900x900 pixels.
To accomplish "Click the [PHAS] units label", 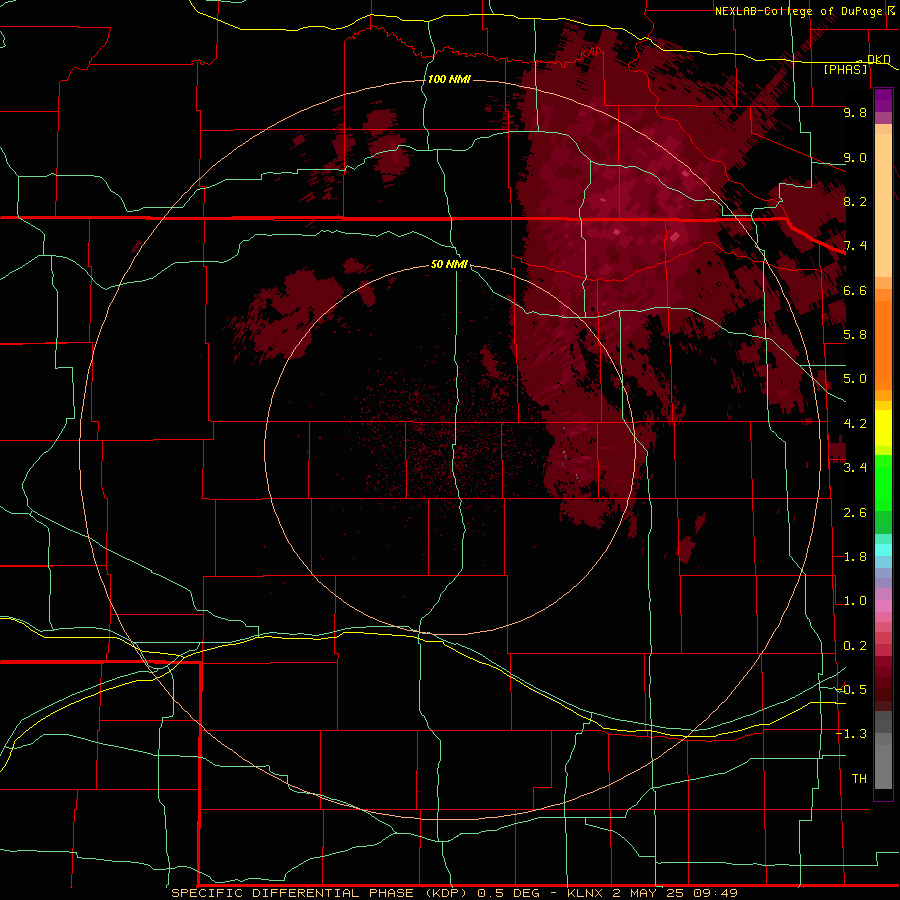I will pos(845,69).
